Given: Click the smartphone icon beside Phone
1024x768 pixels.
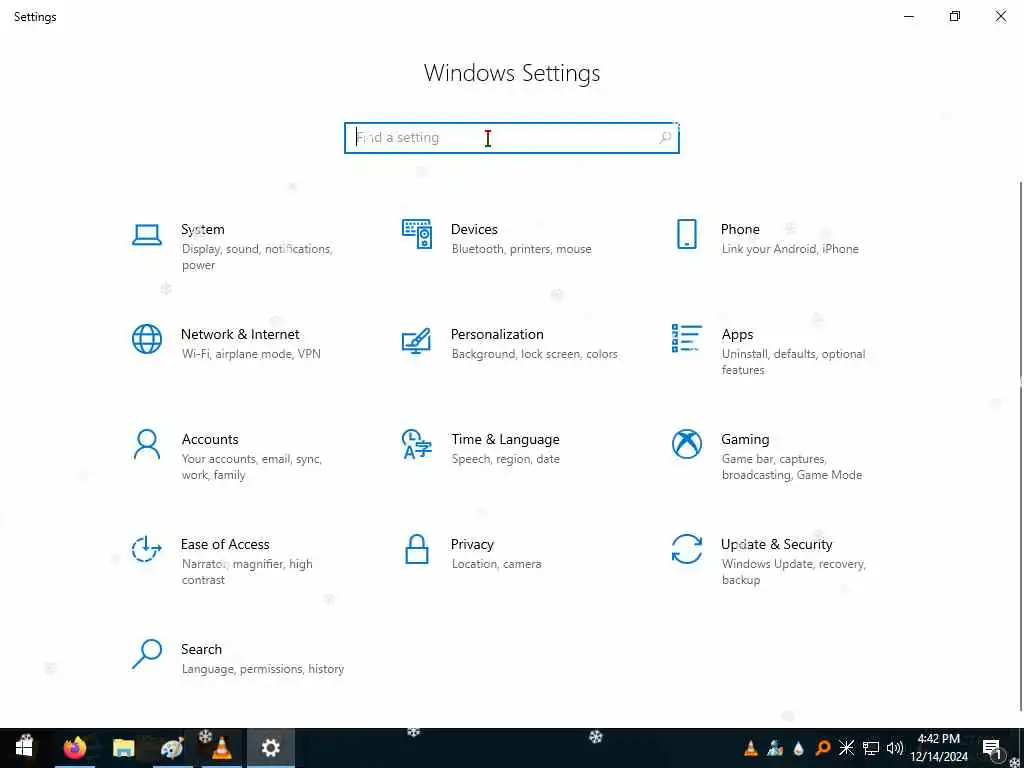Looking at the screenshot, I should coord(686,234).
